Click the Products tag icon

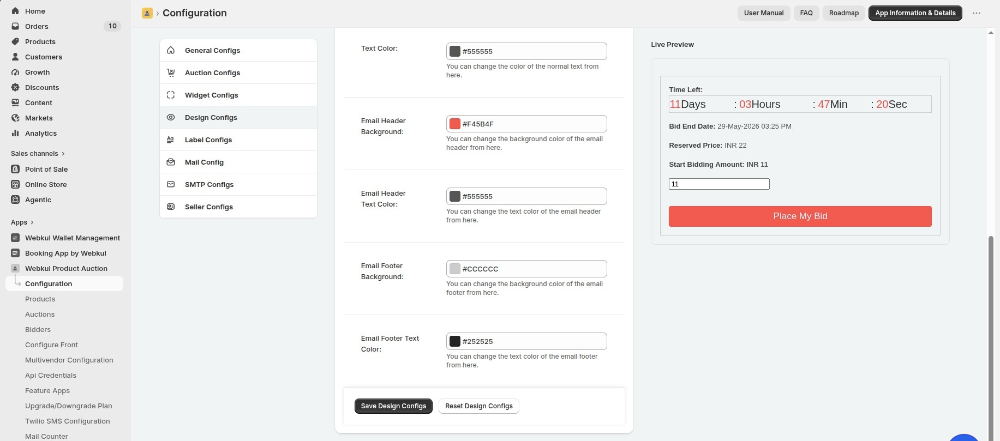(x=15, y=41)
